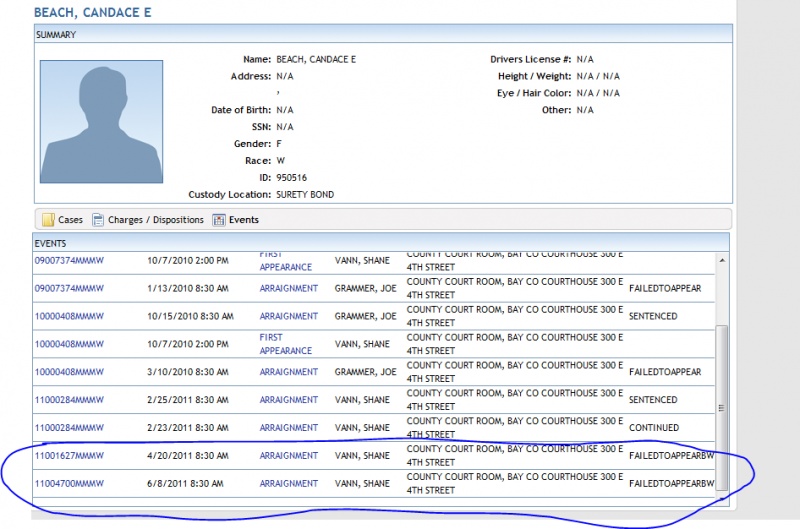800x529 pixels.
Task: Click FAILEDTOAPPEARBW status for 6/8/2011 event
Action: click(x=671, y=484)
